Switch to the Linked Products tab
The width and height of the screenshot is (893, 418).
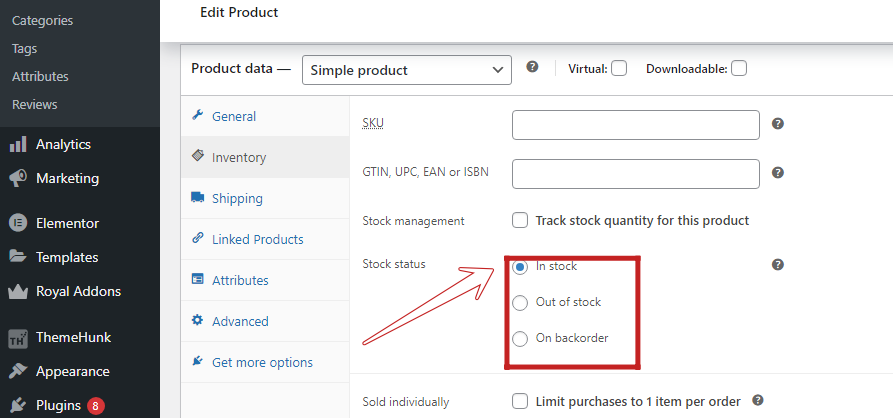pos(257,239)
